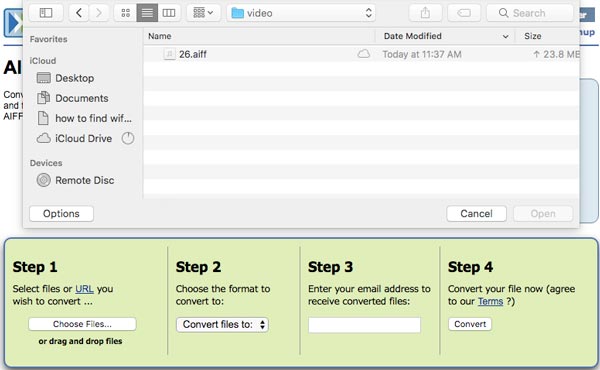Image resolution: width=600 pixels, height=370 pixels.
Task: Open the Terms link in Step 4
Action: [x=490, y=302]
